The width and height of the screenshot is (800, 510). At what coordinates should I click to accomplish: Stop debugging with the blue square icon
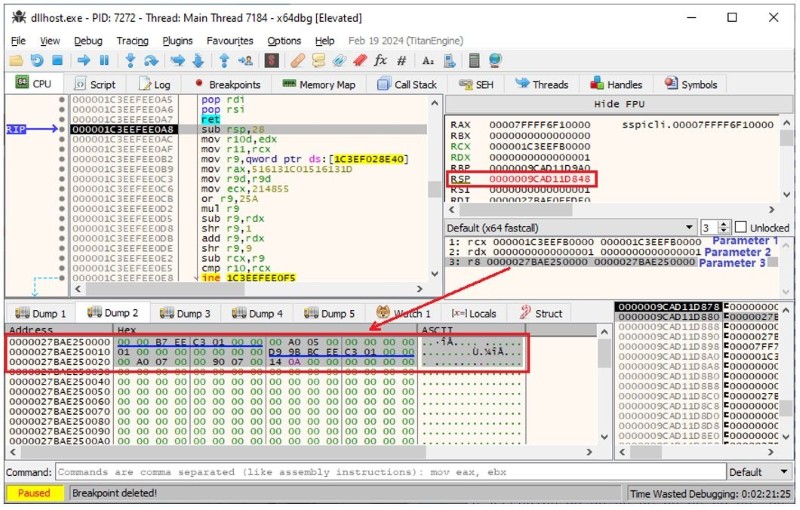point(57,60)
